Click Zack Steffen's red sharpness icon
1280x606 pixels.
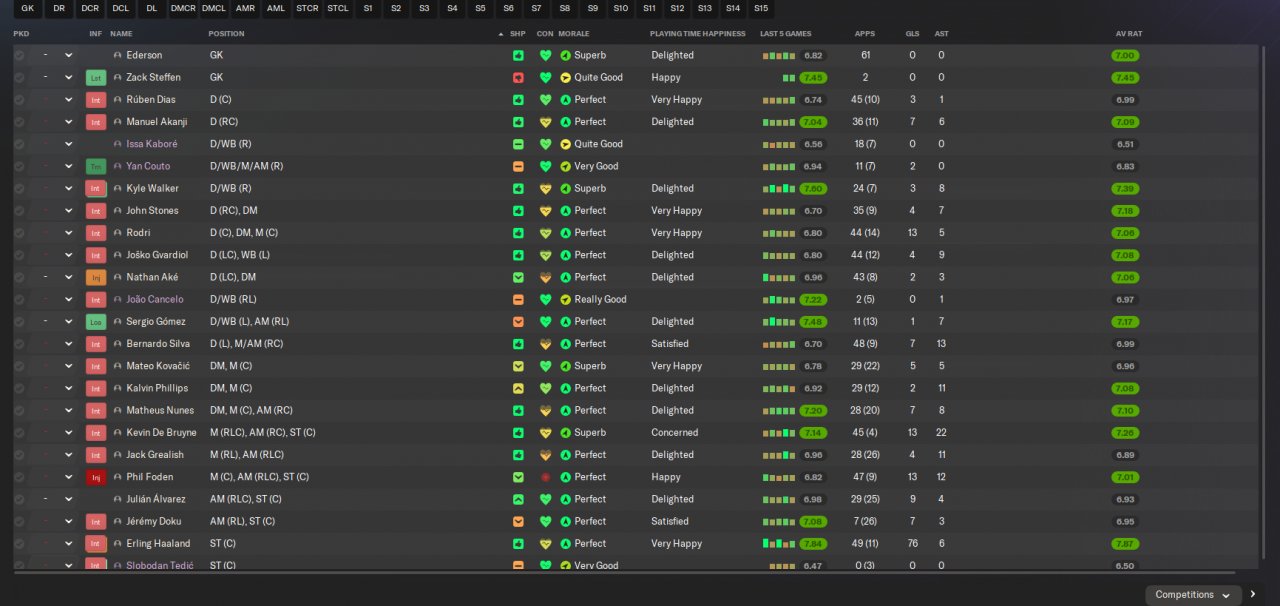[x=518, y=77]
